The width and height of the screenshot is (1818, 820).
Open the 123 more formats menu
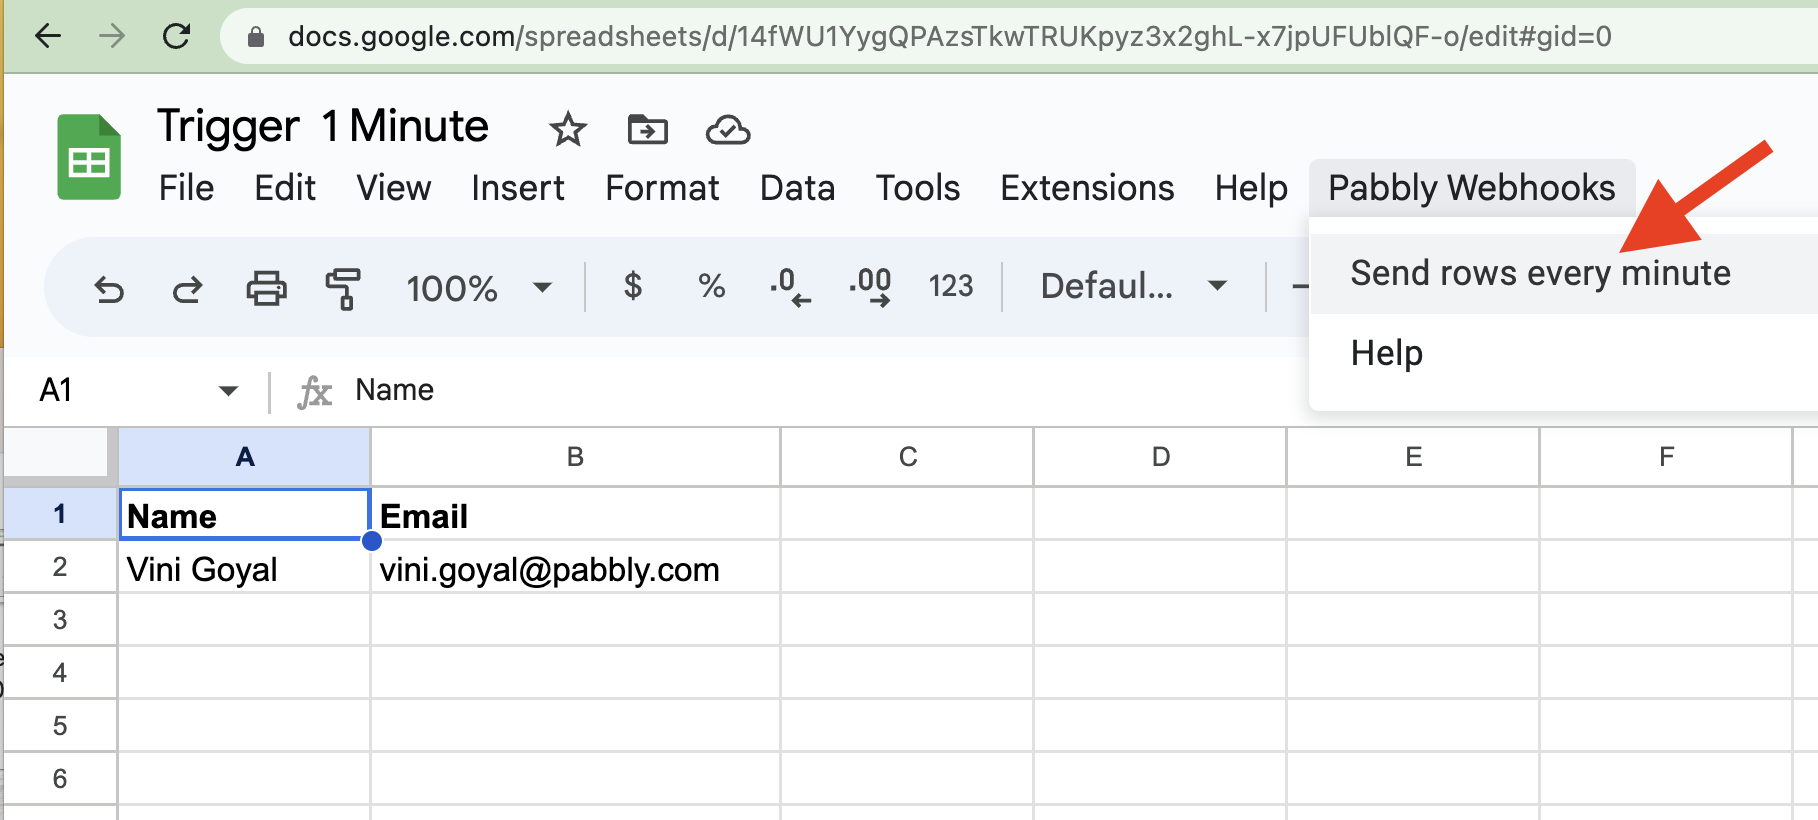(950, 287)
